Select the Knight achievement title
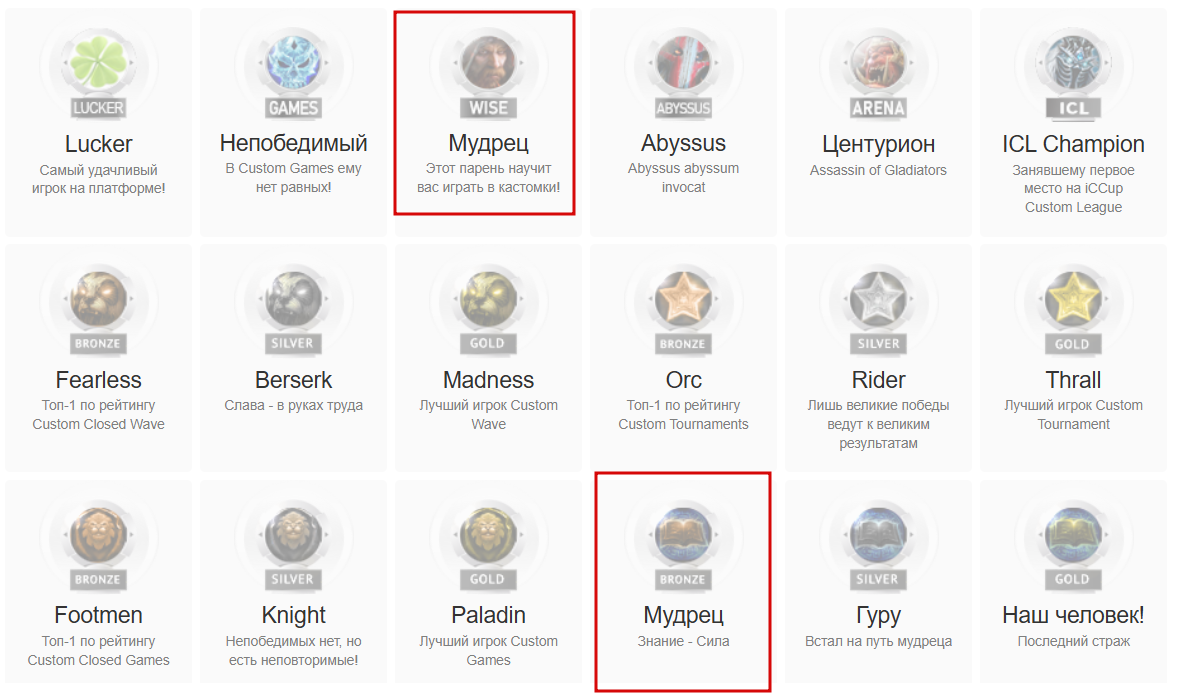Viewport: 1177px width, 693px height. (293, 616)
